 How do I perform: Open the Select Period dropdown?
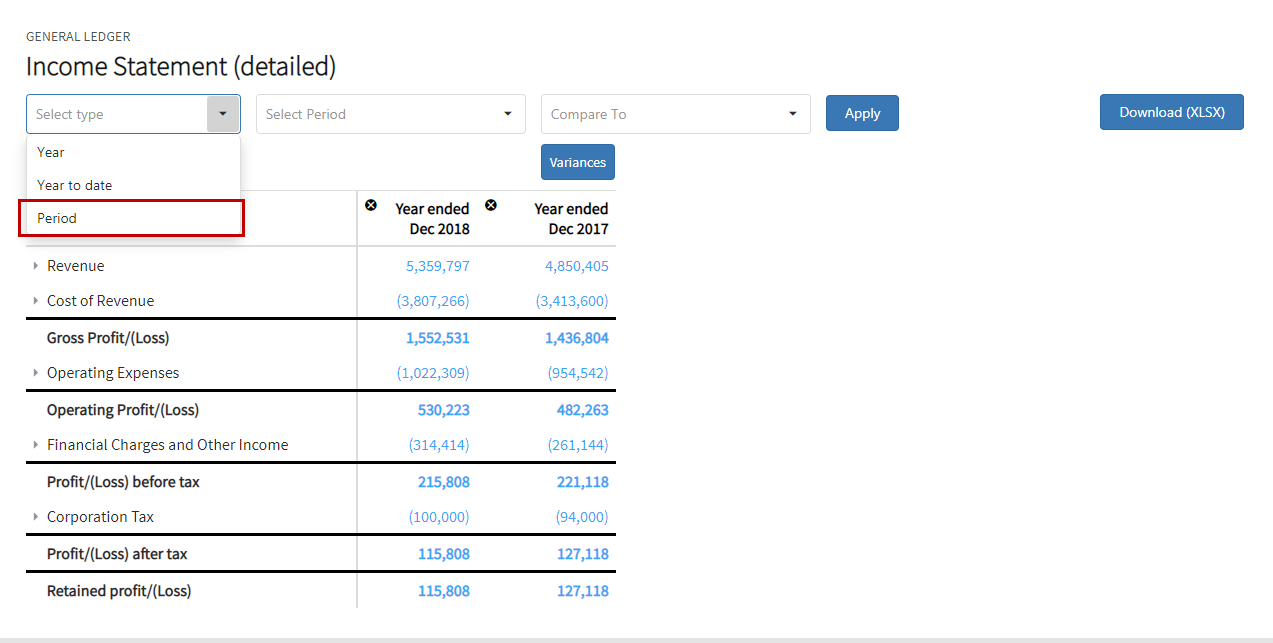(391, 114)
